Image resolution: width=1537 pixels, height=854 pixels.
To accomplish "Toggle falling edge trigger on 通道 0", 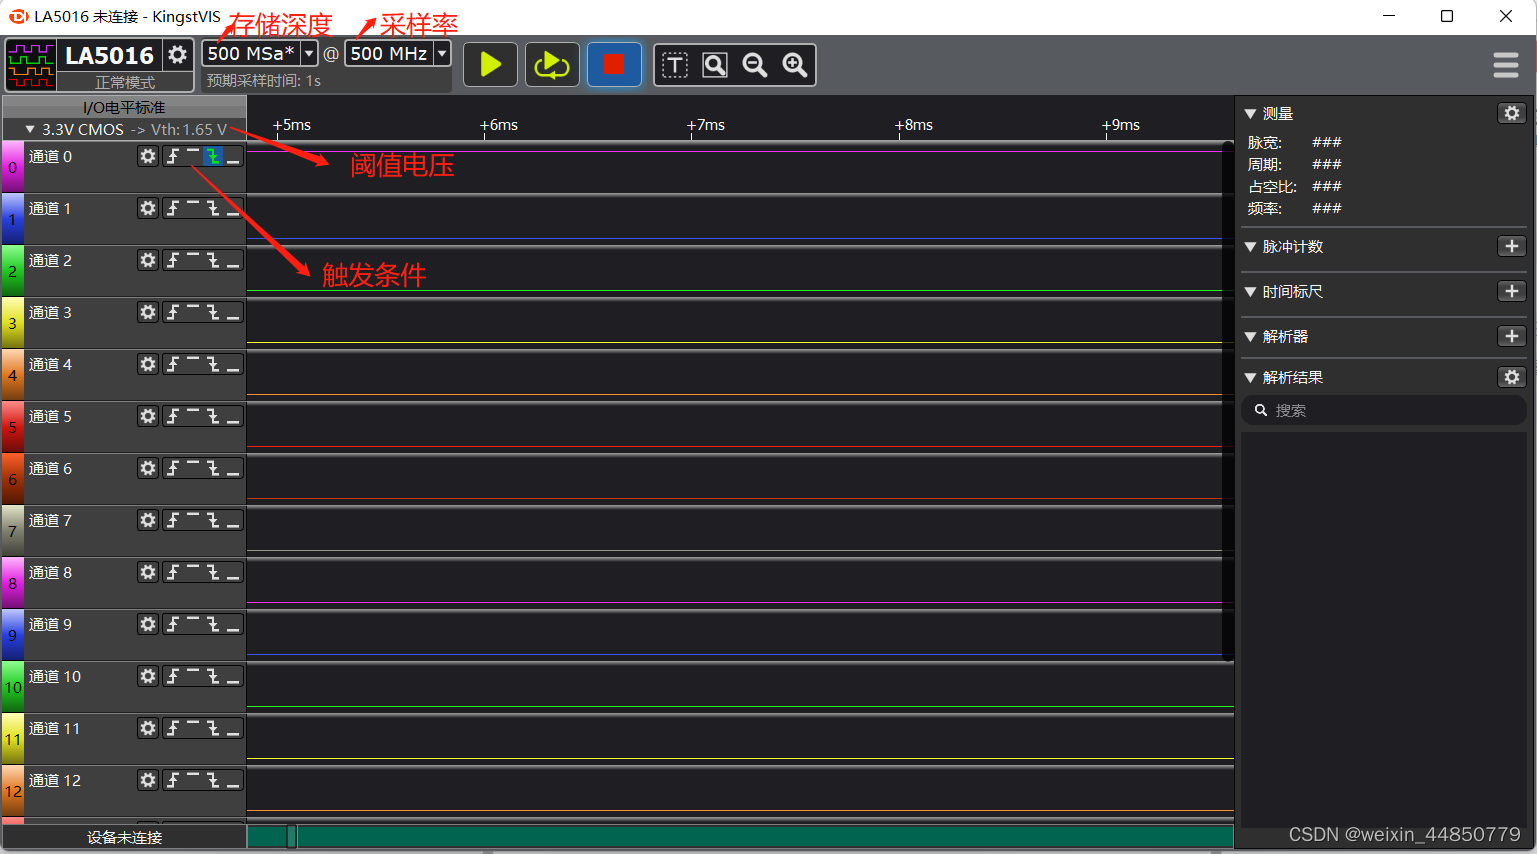I will [x=213, y=156].
